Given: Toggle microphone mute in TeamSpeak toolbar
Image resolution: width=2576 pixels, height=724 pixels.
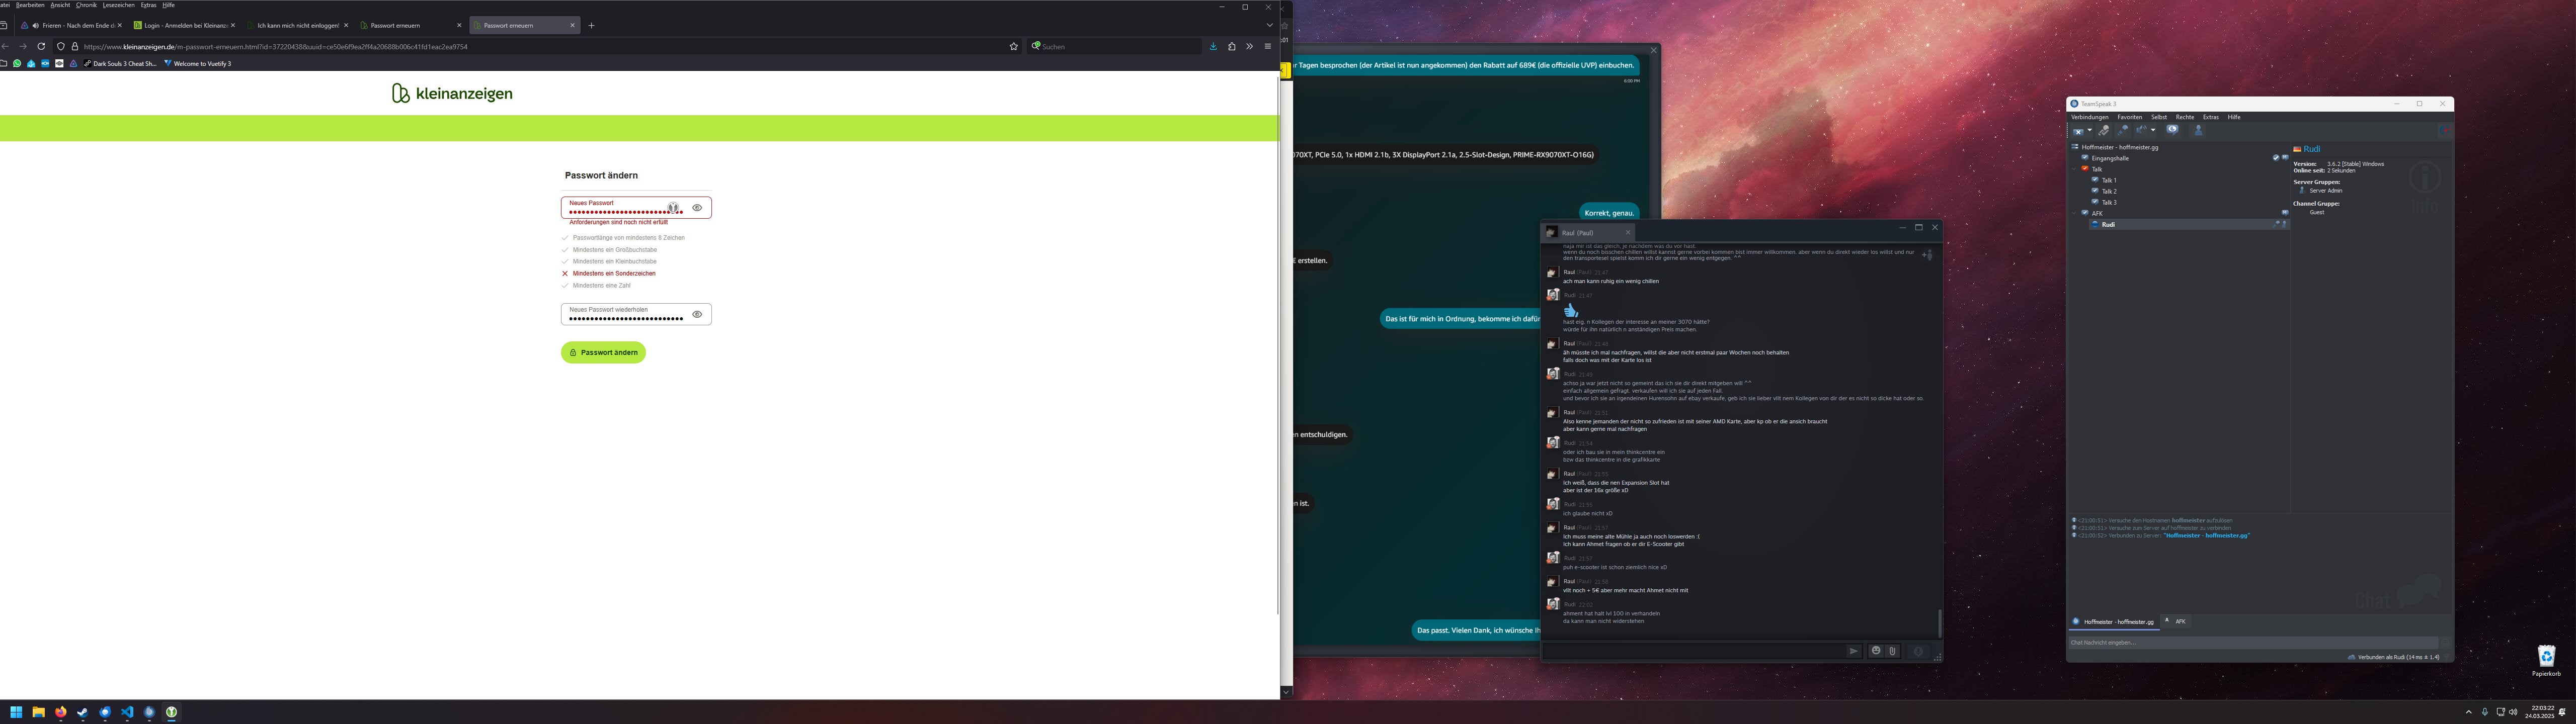Looking at the screenshot, I should click(2123, 130).
